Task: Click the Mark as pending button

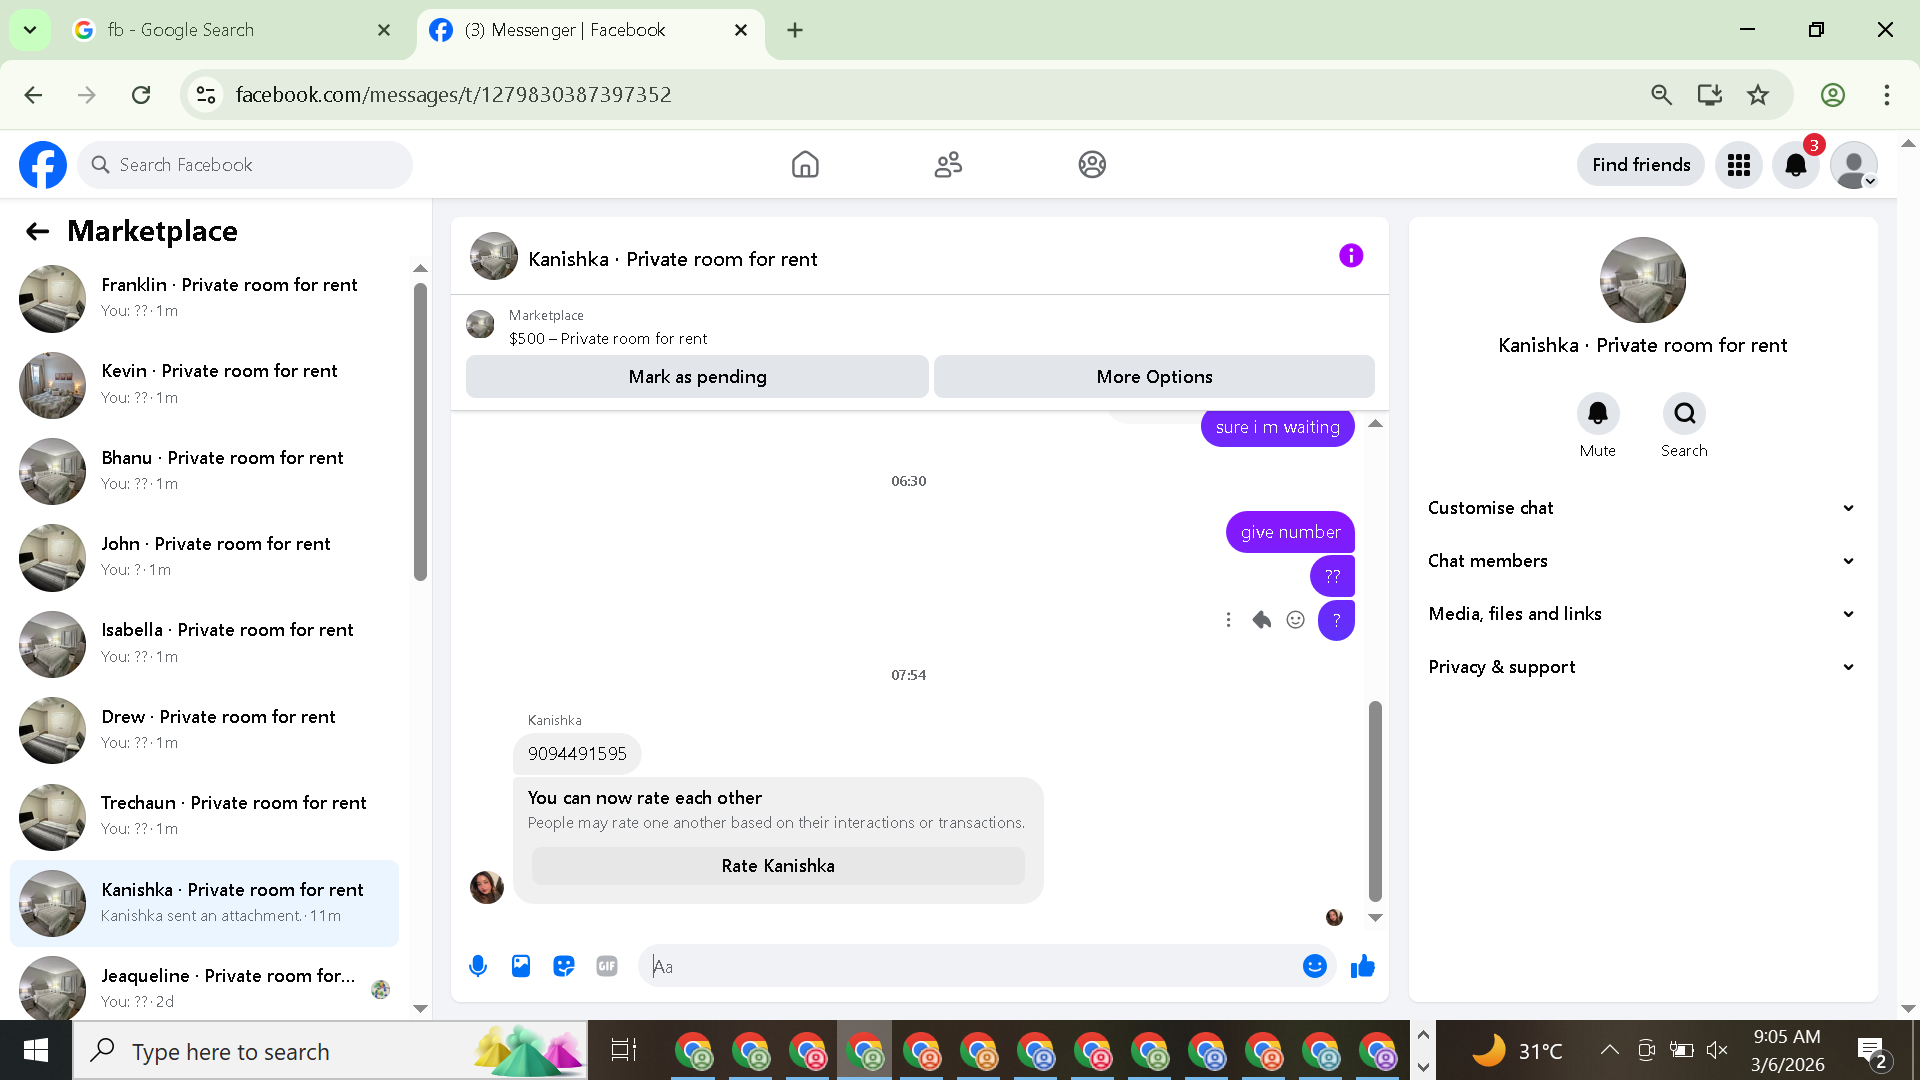Action: click(x=697, y=377)
